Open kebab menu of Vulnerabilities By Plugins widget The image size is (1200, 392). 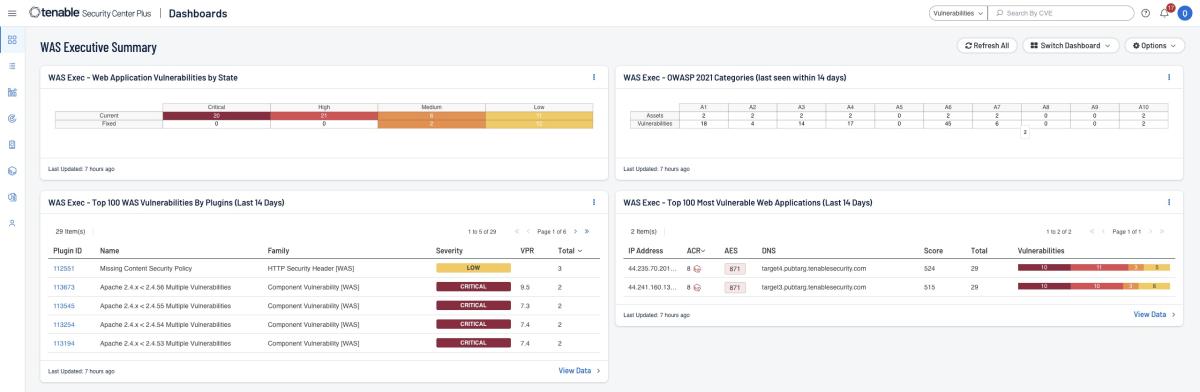pyautogui.click(x=594, y=203)
